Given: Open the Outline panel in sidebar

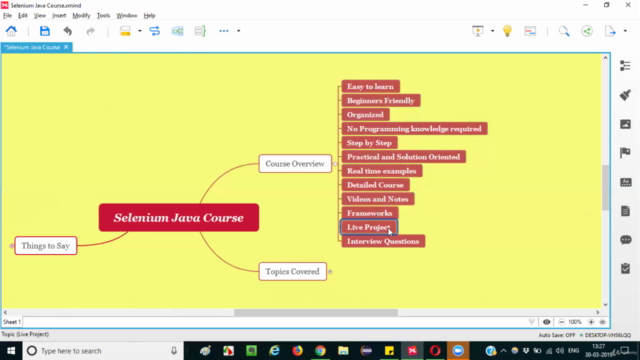Looking at the screenshot, I should click(x=625, y=66).
